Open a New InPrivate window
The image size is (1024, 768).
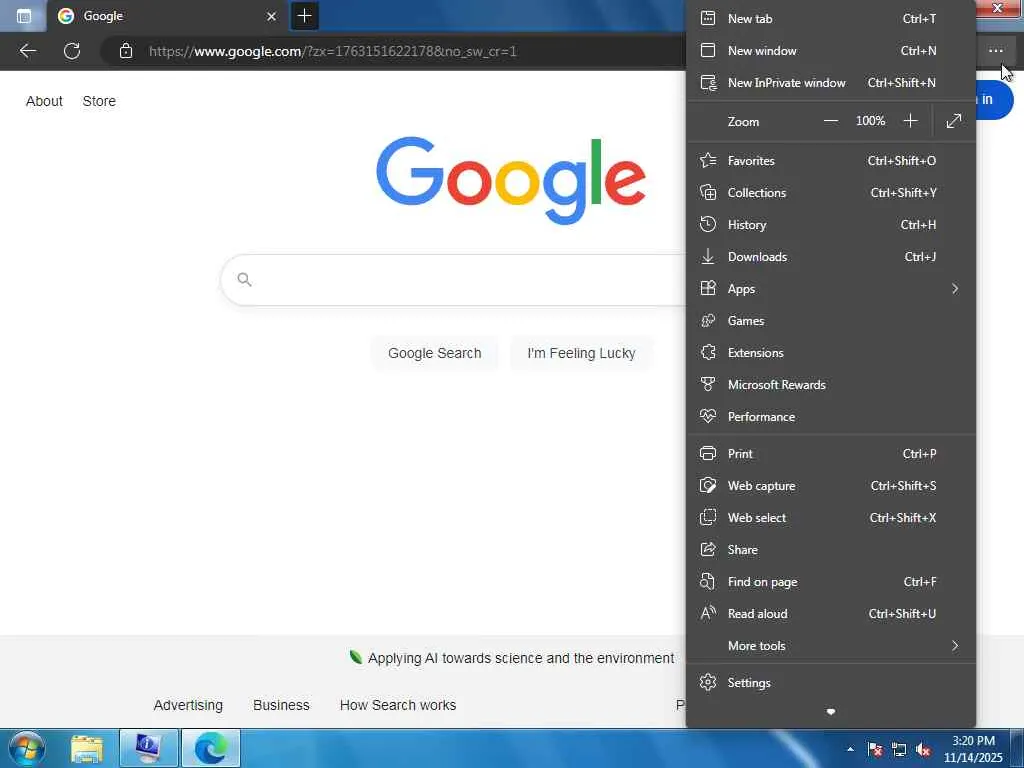(831, 82)
